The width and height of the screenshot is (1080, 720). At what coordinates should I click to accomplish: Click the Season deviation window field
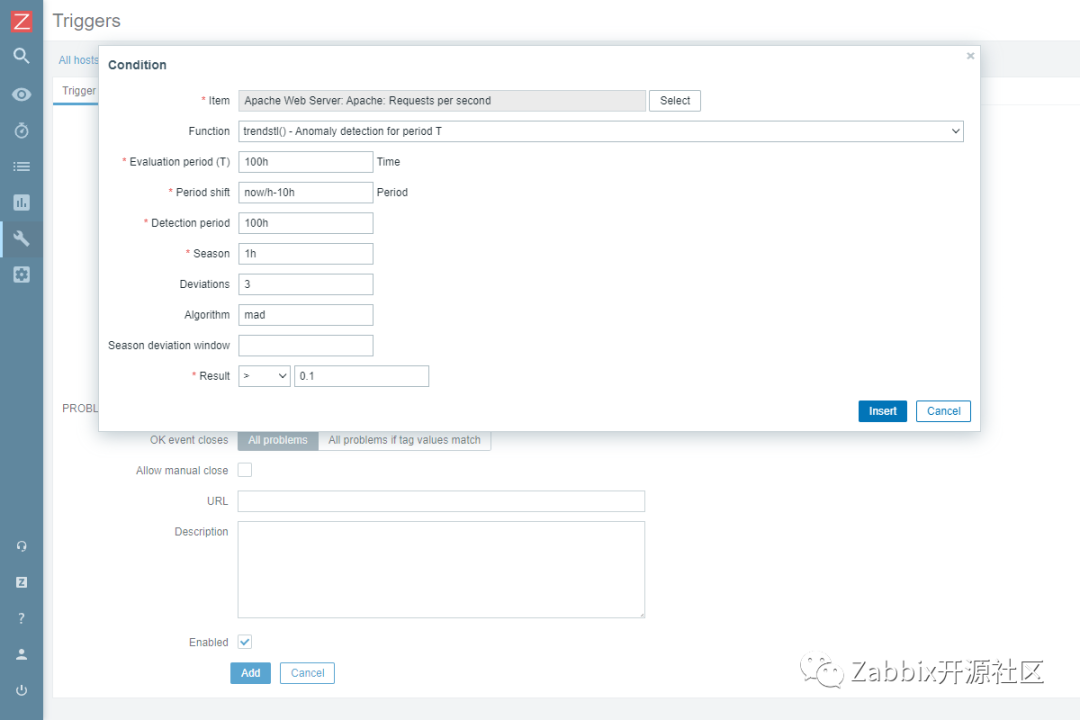pos(306,346)
